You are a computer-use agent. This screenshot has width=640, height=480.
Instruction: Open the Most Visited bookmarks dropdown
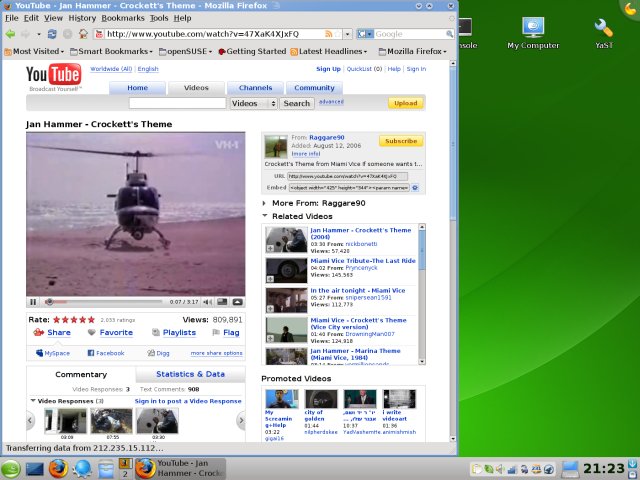(36, 51)
